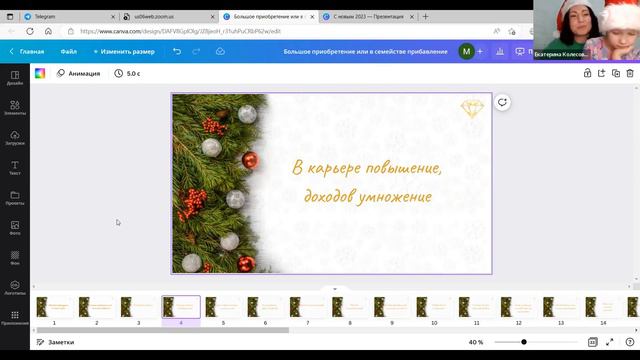Select the text В карьере повышение on slide
This screenshot has height=360, width=640.
(x=367, y=168)
